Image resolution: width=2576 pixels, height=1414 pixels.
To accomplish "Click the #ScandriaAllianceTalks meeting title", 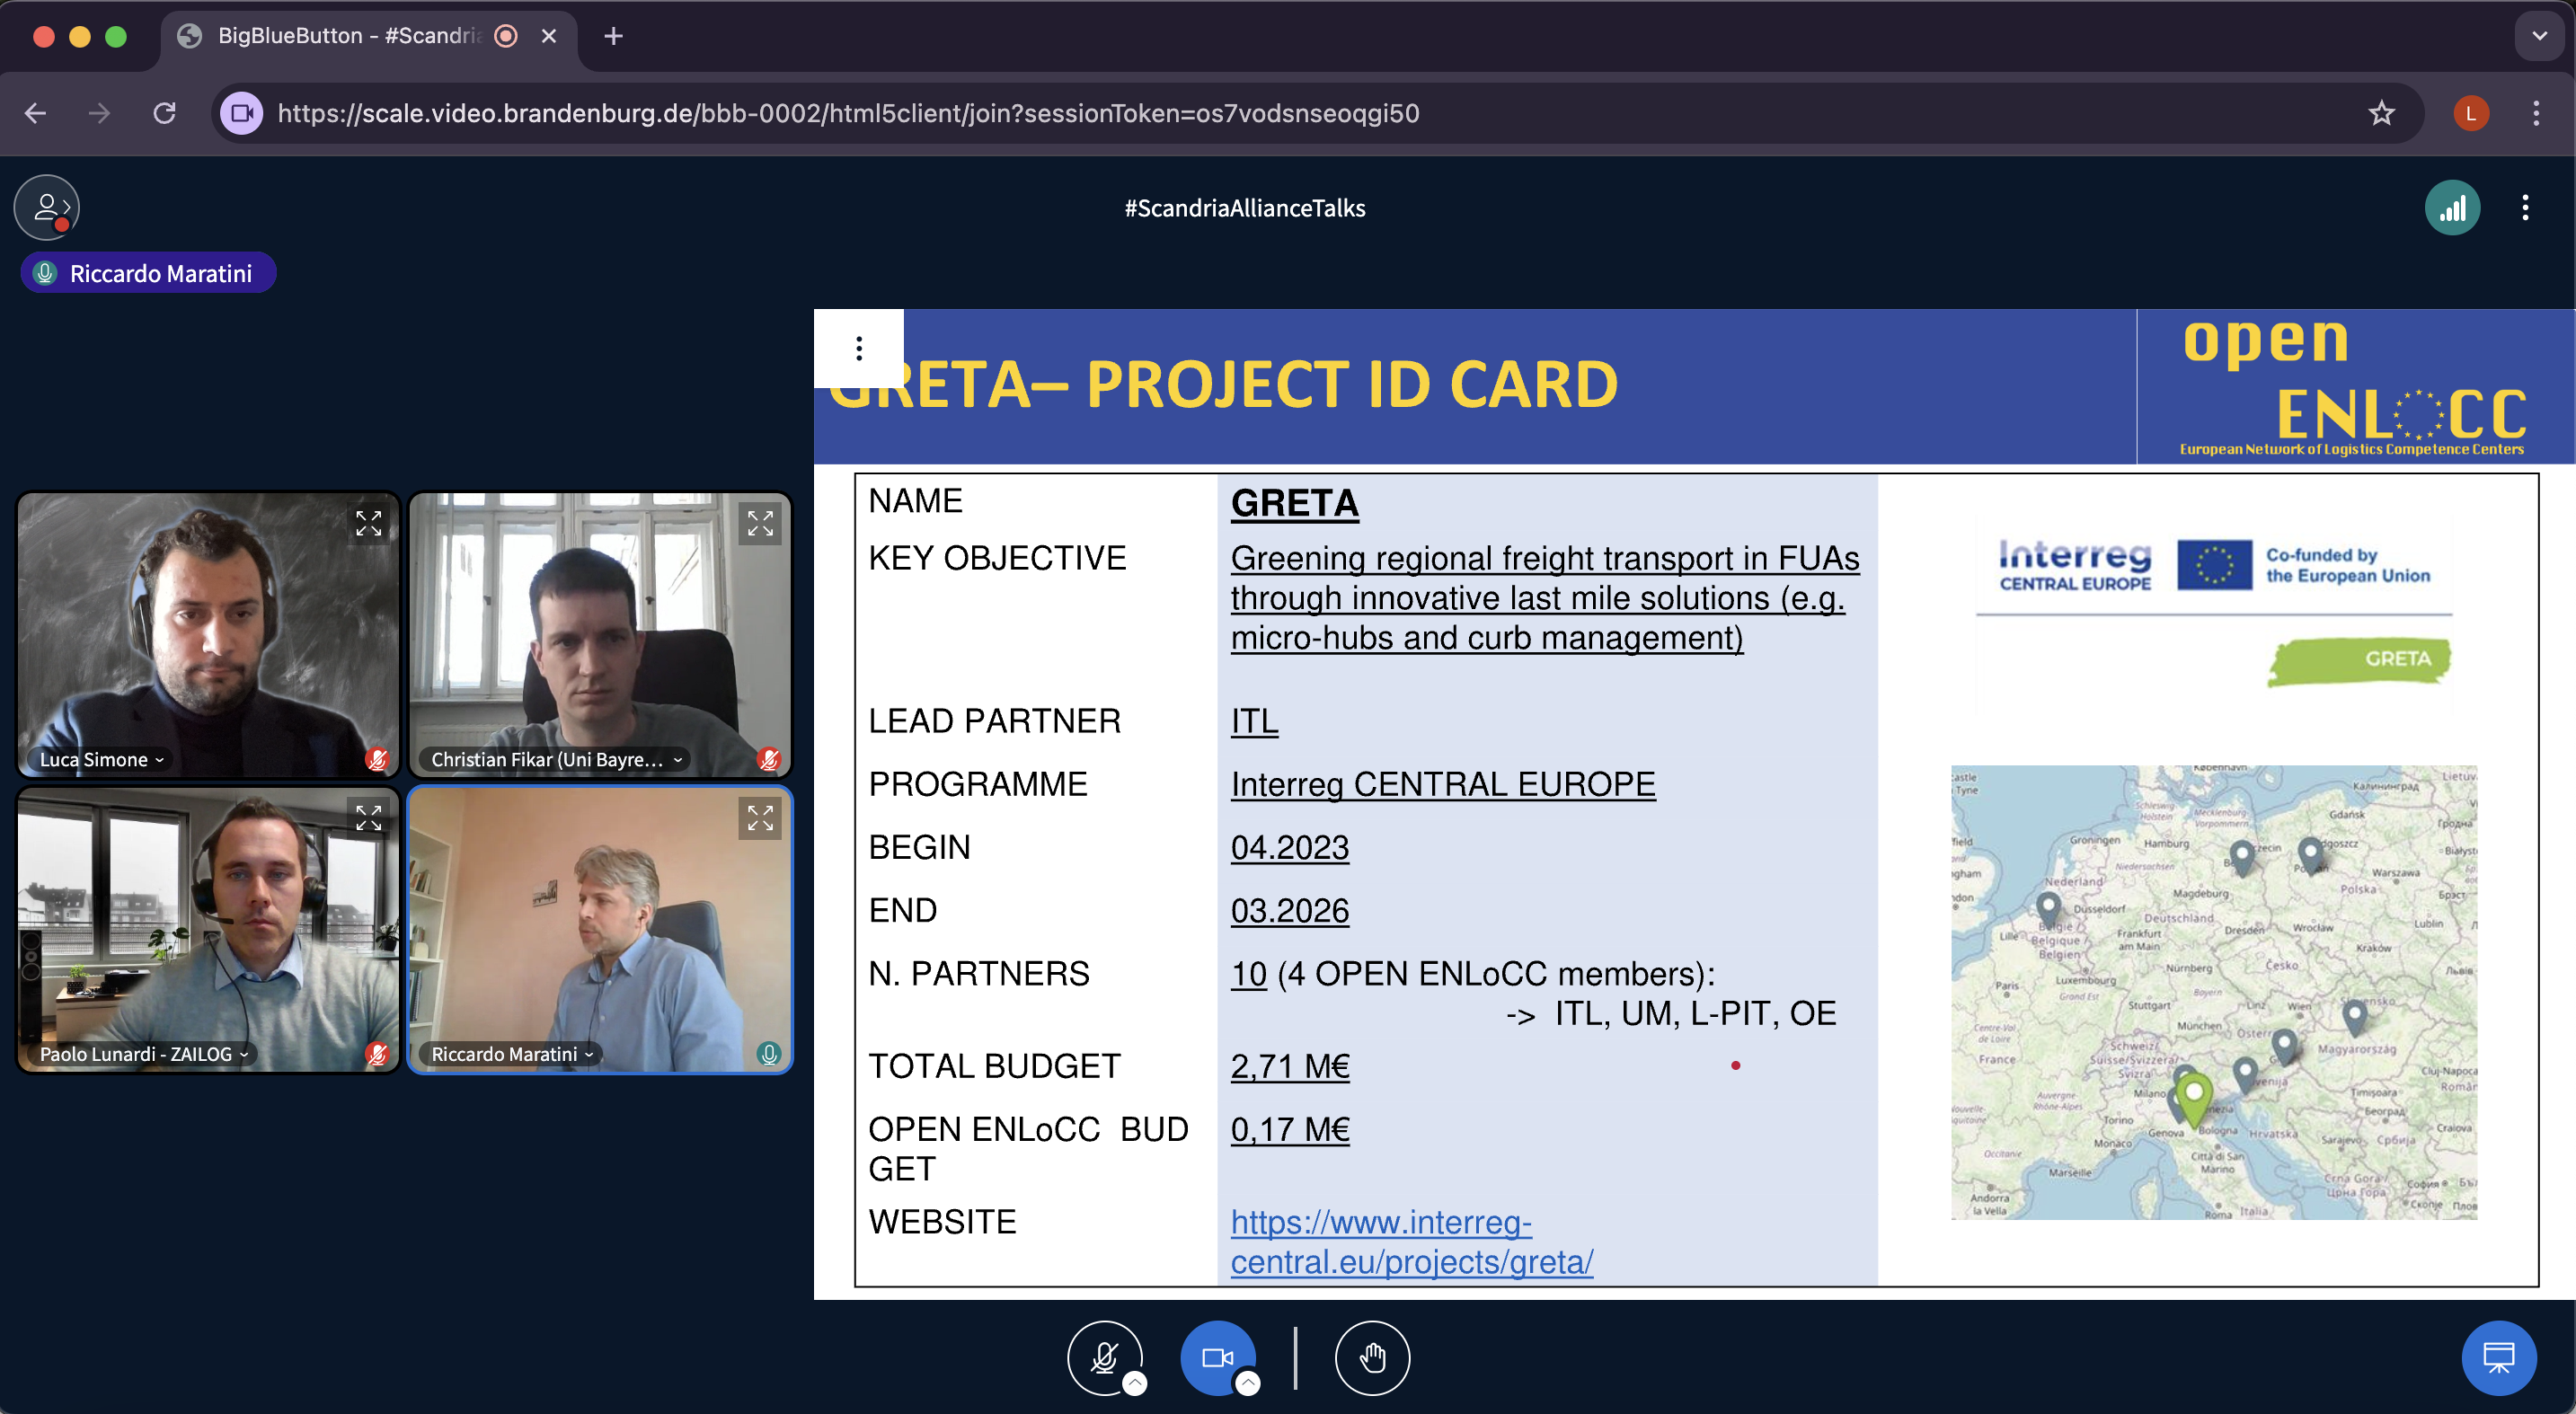I will (1244, 208).
